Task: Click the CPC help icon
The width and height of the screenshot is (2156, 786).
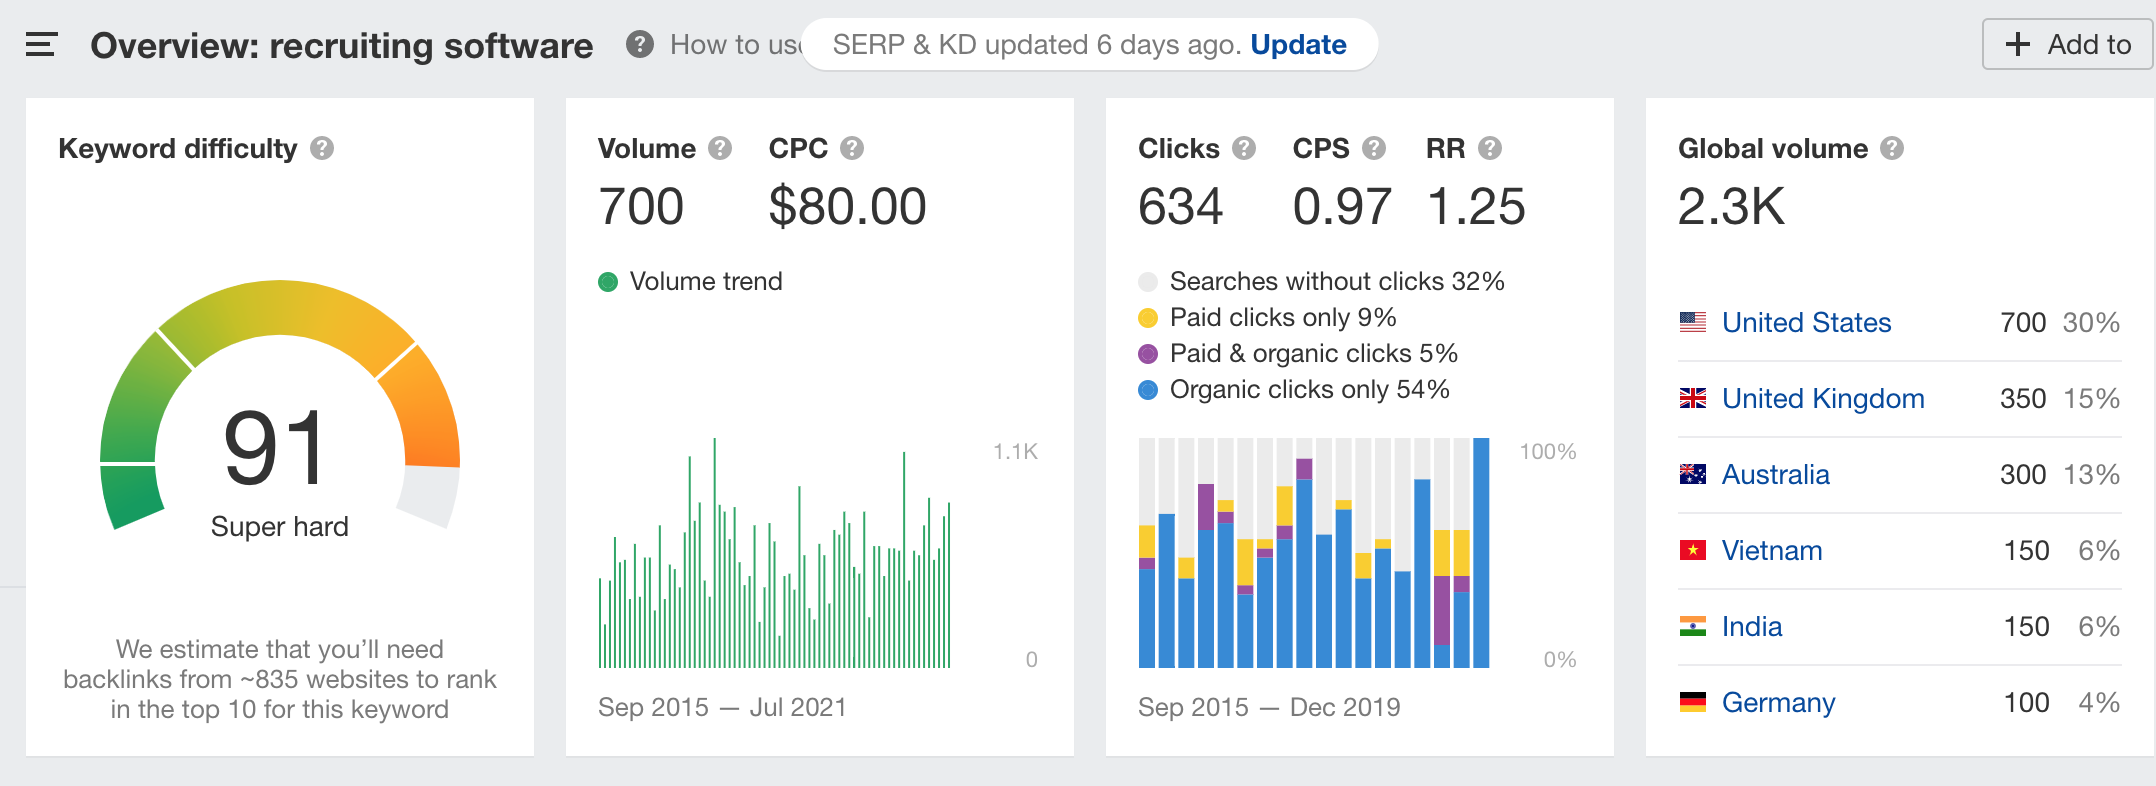Action: coord(852,148)
